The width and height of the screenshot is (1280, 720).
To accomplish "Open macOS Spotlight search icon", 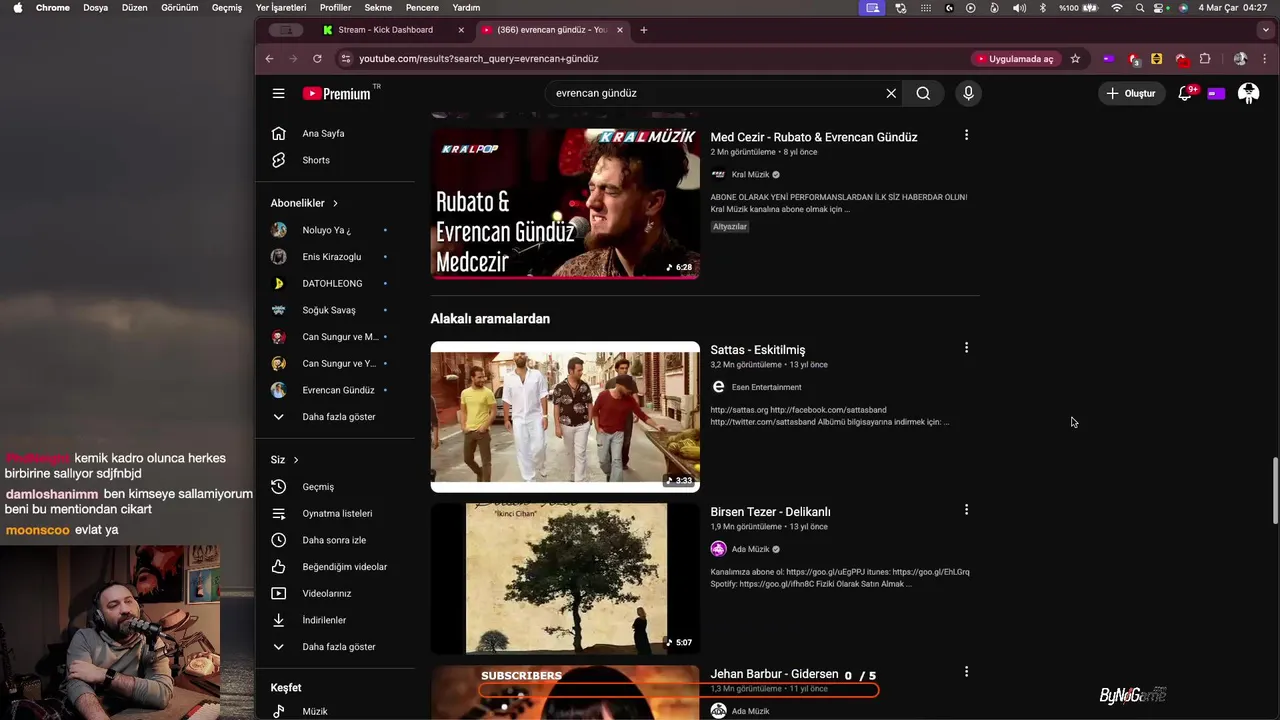I will (x=1140, y=7).
